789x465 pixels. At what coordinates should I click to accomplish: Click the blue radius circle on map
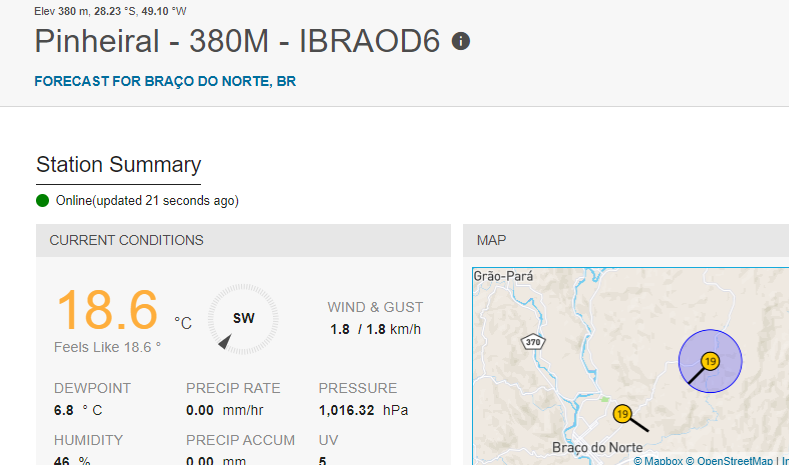[710, 361]
